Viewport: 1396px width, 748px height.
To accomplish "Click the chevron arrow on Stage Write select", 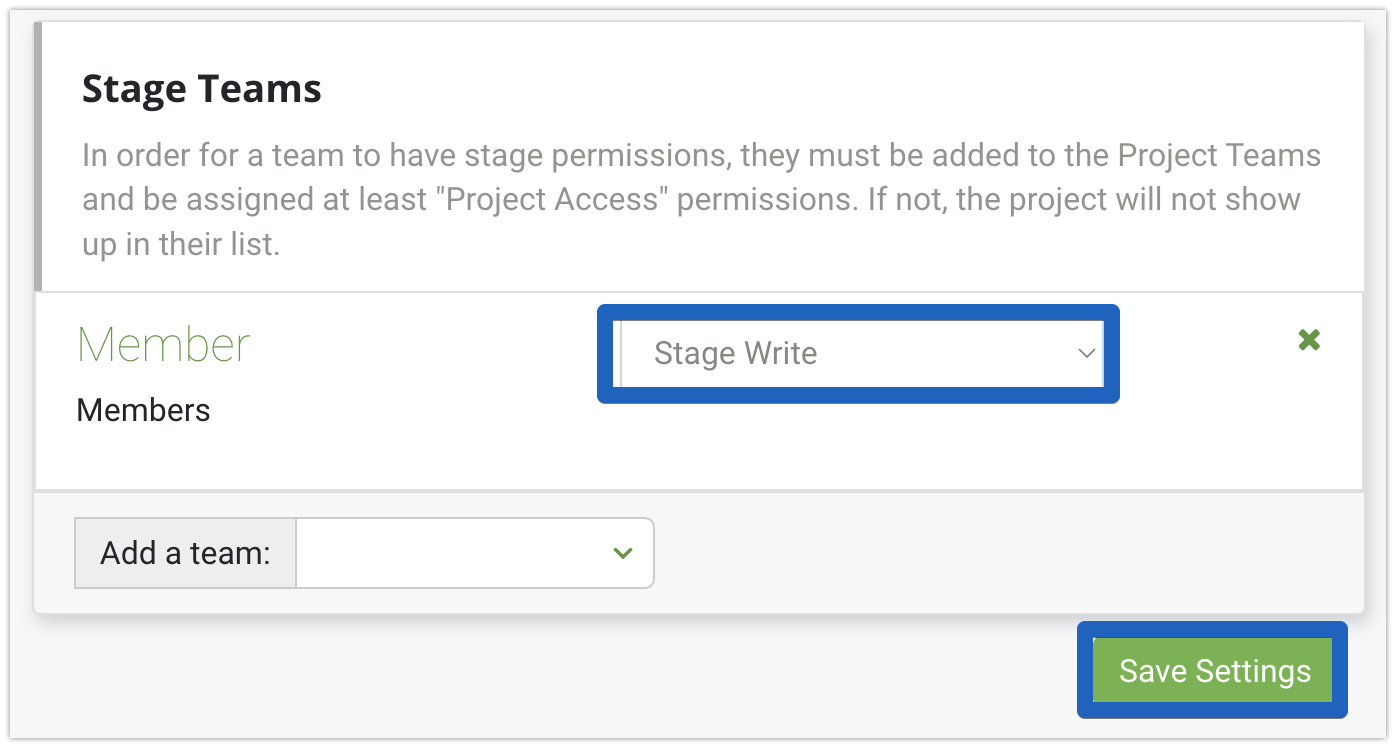I will coord(1086,353).
